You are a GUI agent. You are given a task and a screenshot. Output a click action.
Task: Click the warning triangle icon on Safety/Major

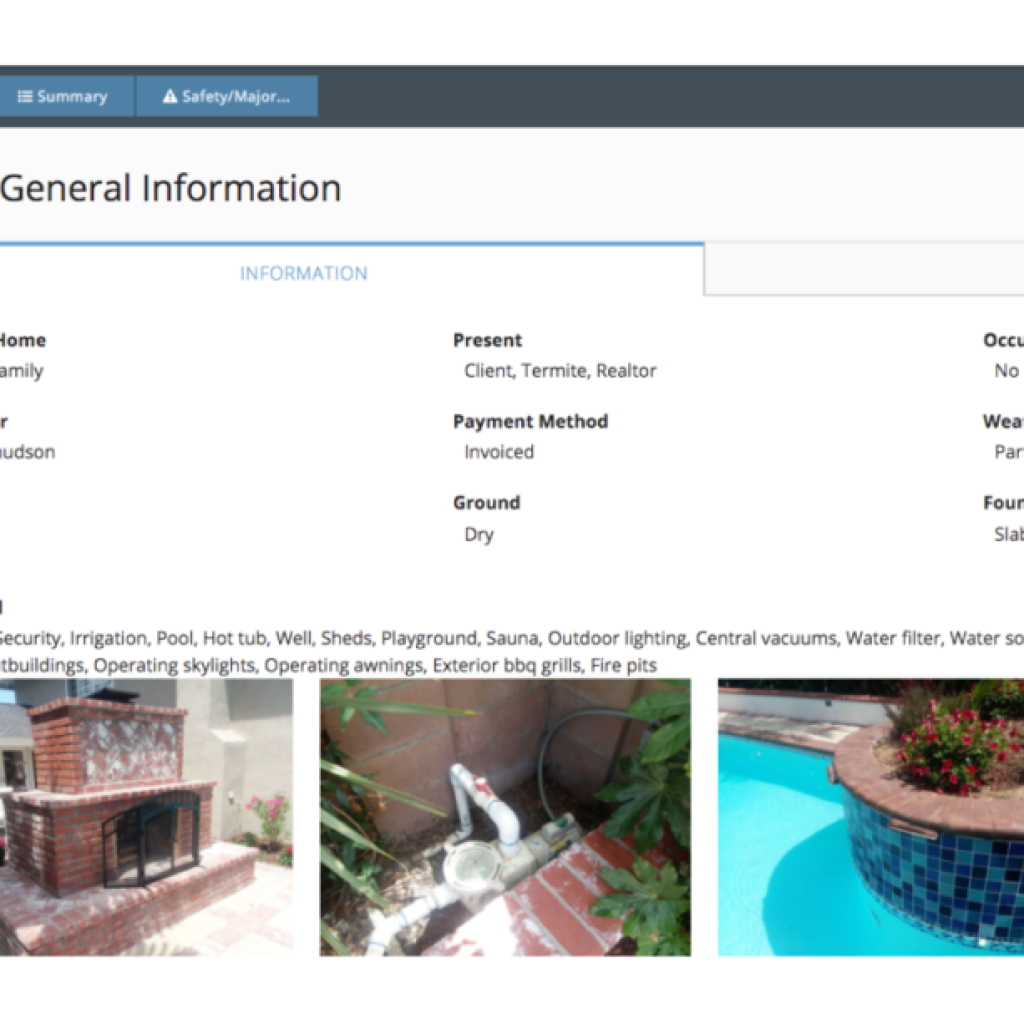point(169,97)
